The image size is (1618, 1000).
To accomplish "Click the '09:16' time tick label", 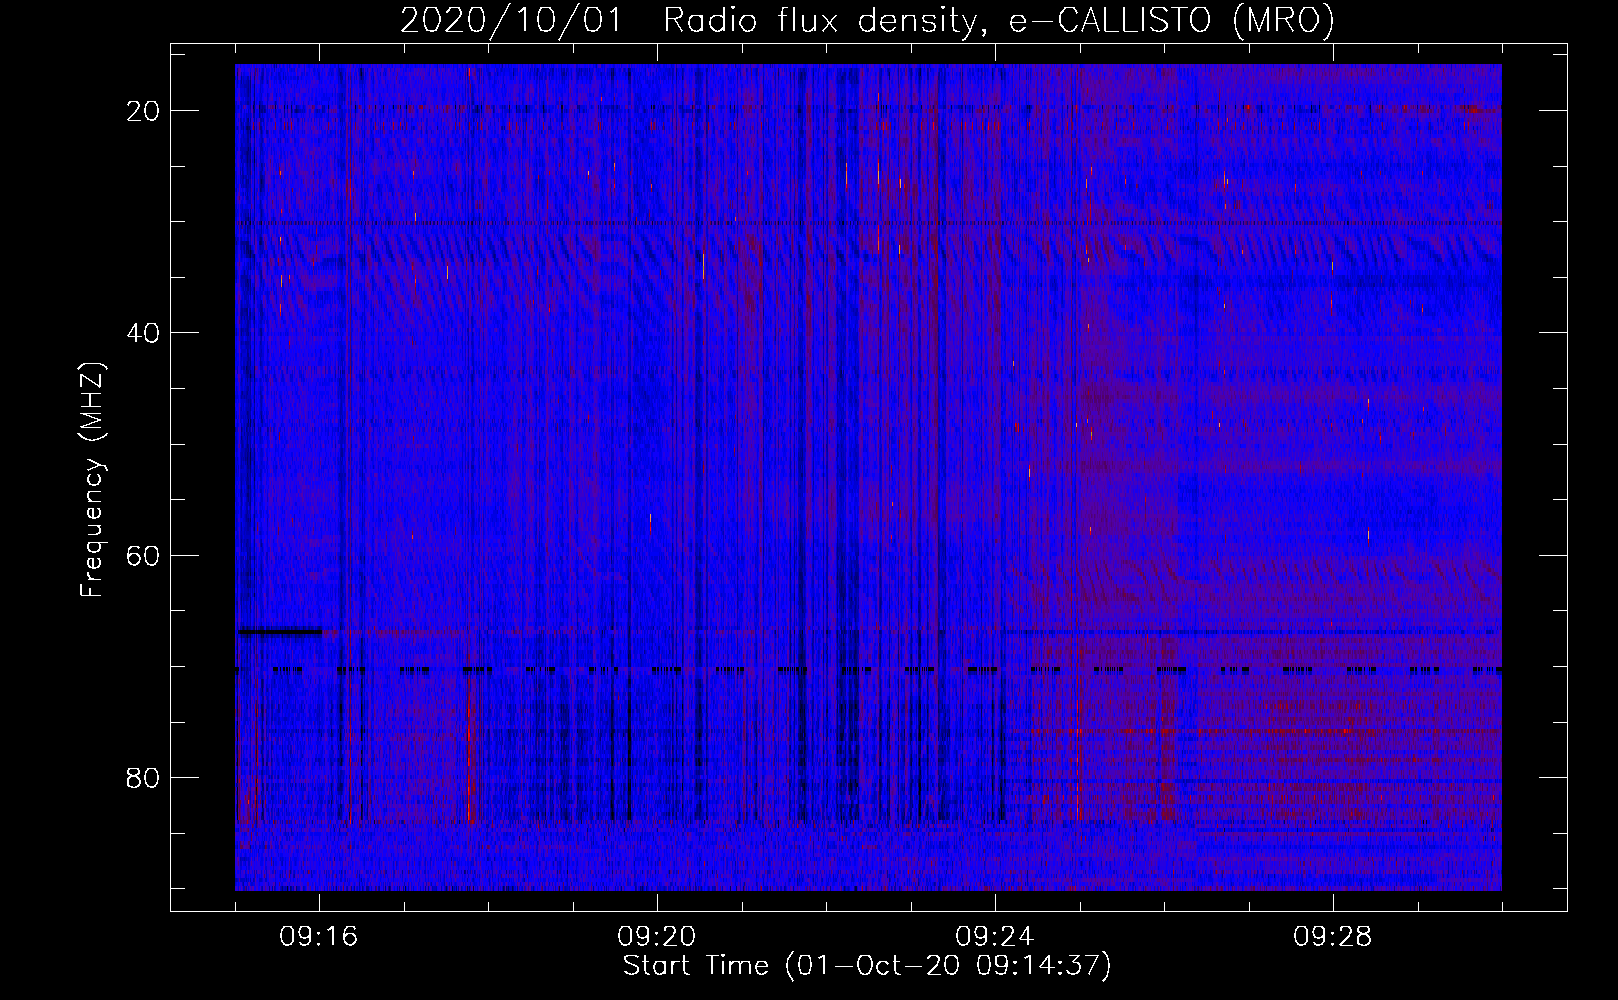I will [319, 937].
